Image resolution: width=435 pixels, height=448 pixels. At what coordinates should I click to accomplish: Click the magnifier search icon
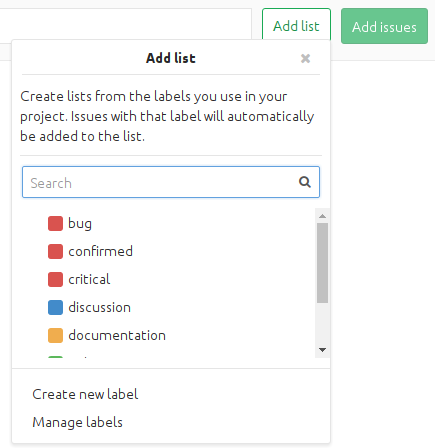[305, 182]
